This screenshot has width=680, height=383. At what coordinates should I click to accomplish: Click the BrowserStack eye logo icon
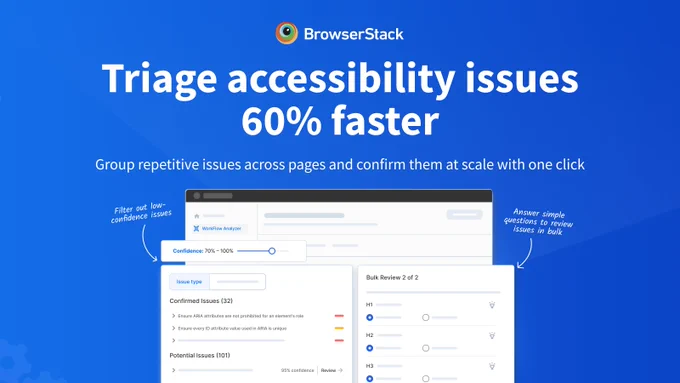tap(287, 33)
